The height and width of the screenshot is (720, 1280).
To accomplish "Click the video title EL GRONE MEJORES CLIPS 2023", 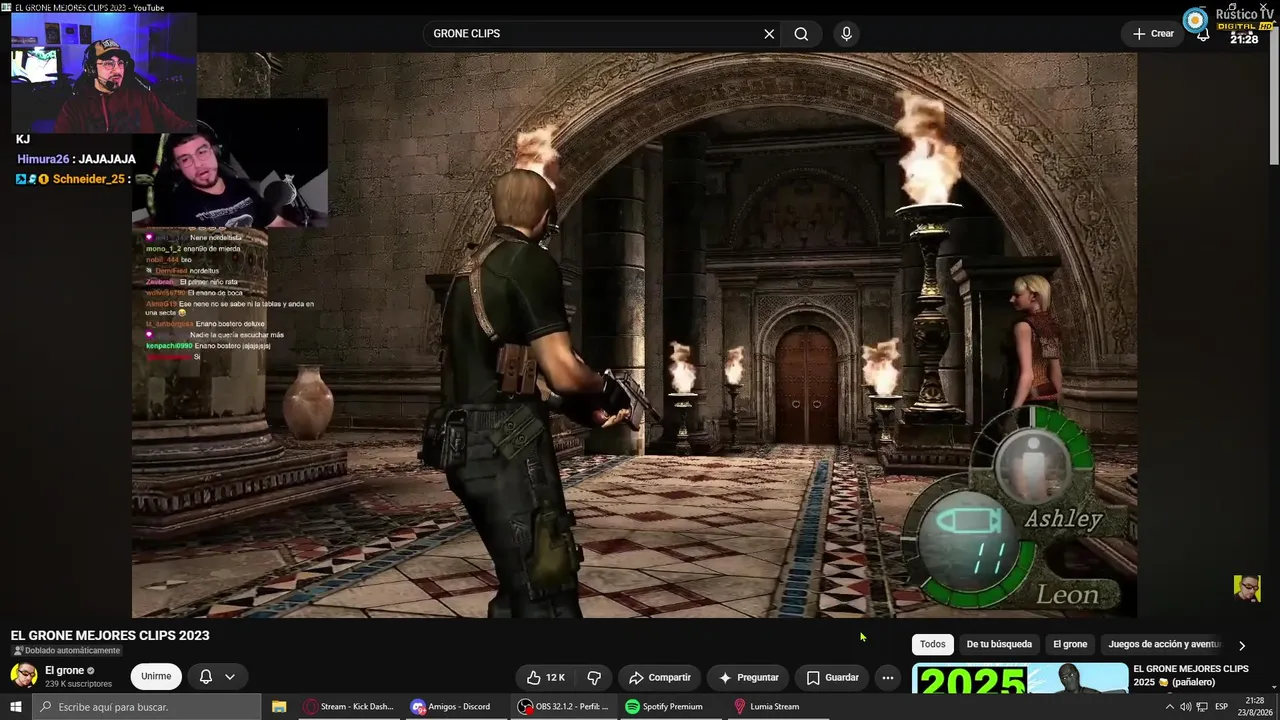I will (x=110, y=636).
